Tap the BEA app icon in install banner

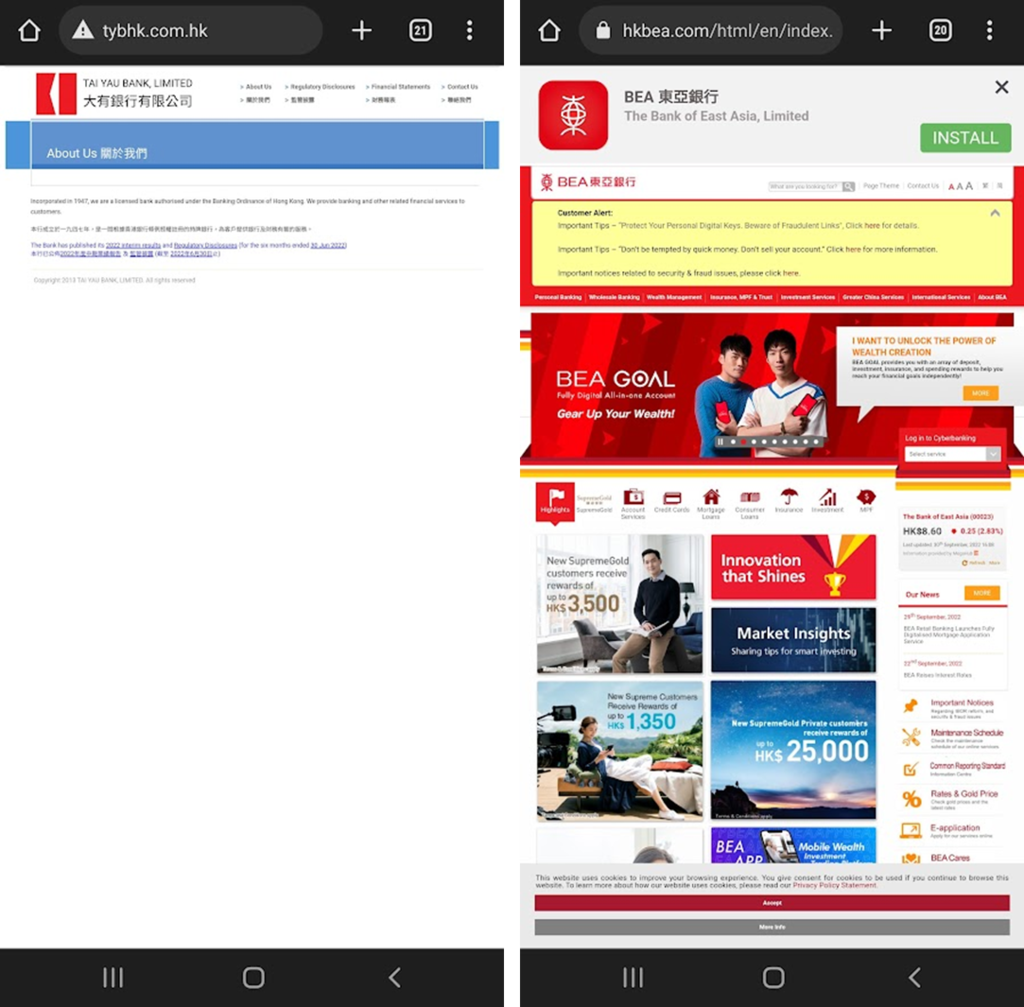point(573,115)
